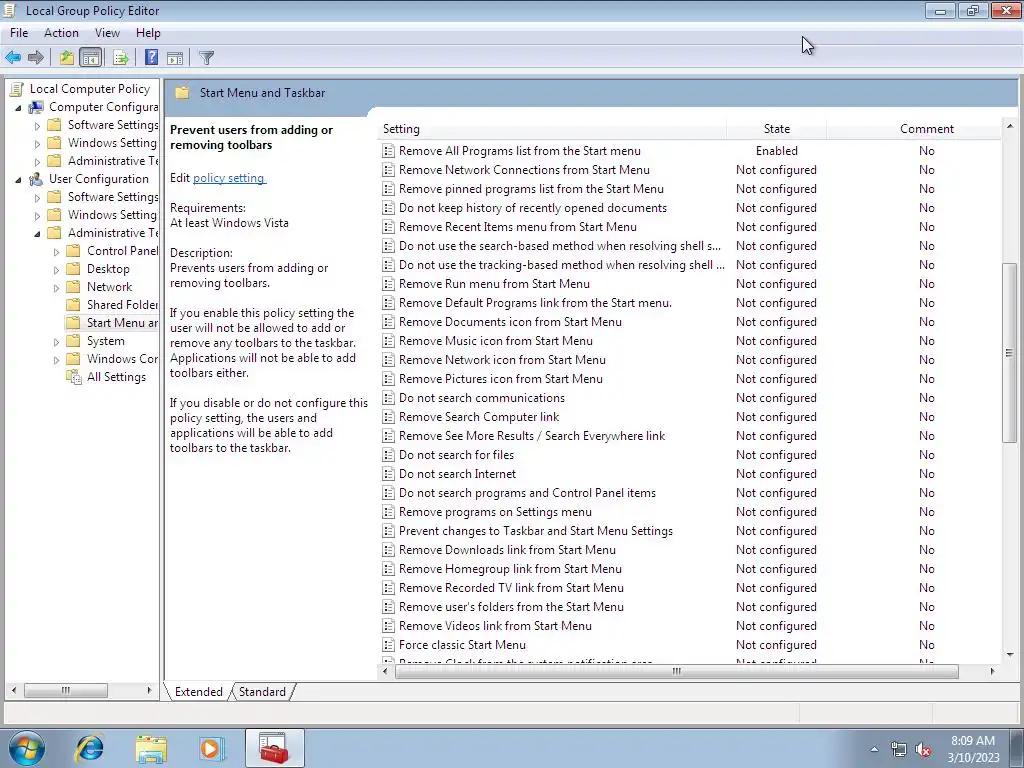1024x768 pixels.
Task: Sort by the Comment column header
Action: click(914, 129)
